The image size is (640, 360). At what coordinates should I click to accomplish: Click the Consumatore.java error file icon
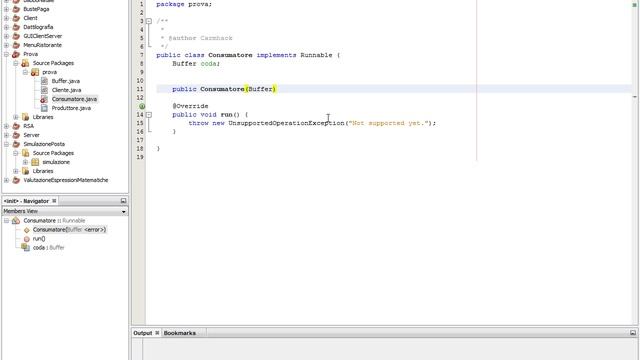(44, 99)
